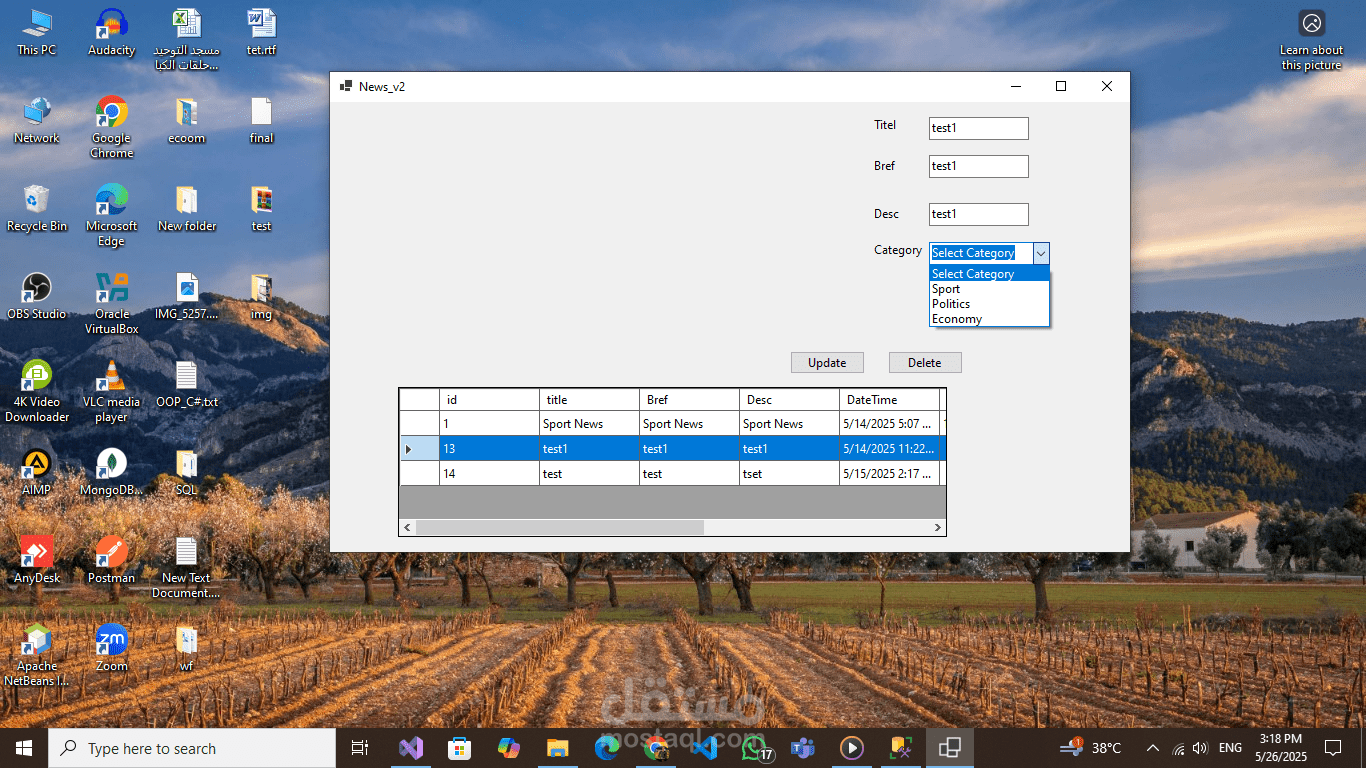The image size is (1366, 768).
Task: Select the ecoom folder icon
Action: [186, 120]
